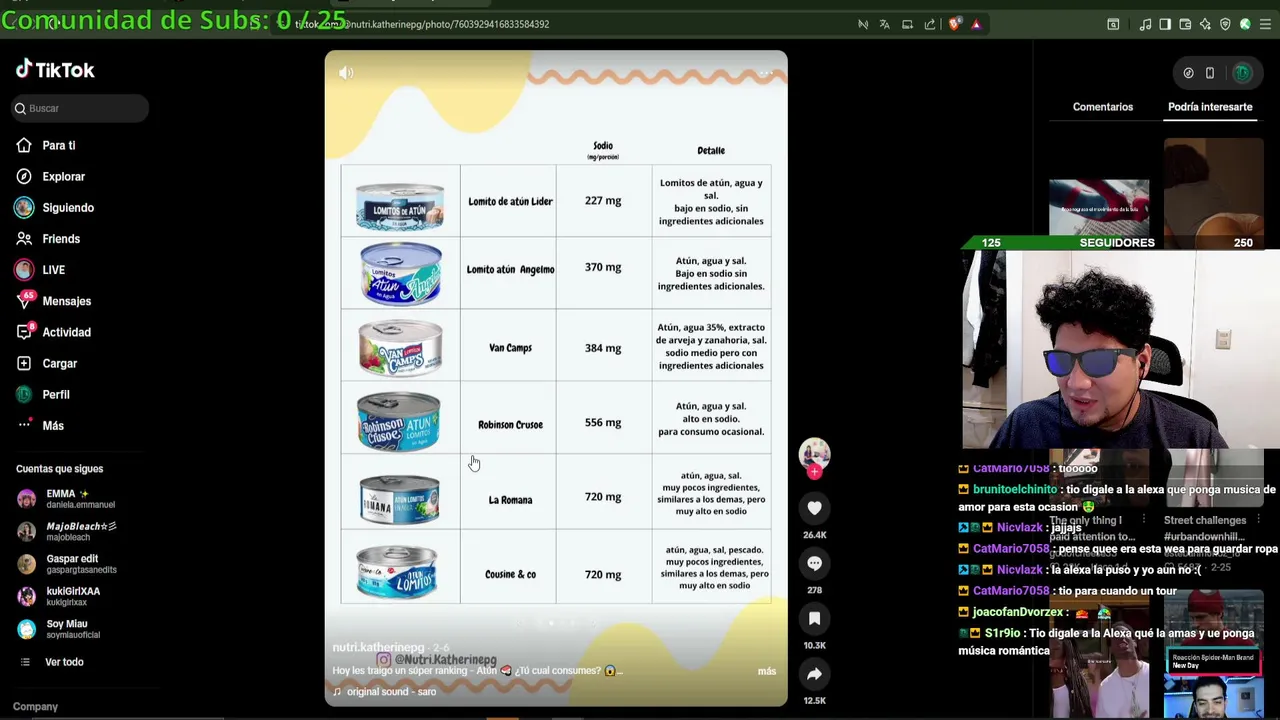Click the install app icon in address bar
Image resolution: width=1280 pixels, height=720 pixels.
click(x=907, y=24)
